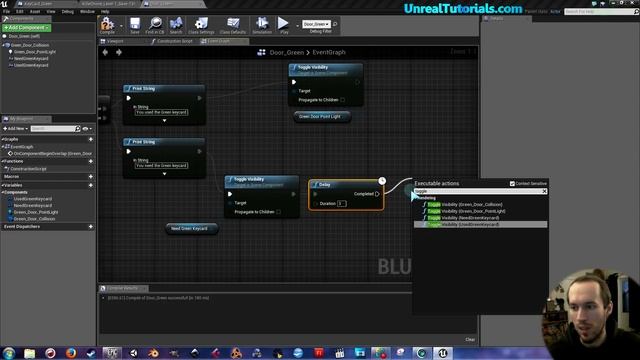This screenshot has width=640, height=360.
Task: Choose Toggle Visibility (Green_Door_Collision) action
Action: click(466, 204)
